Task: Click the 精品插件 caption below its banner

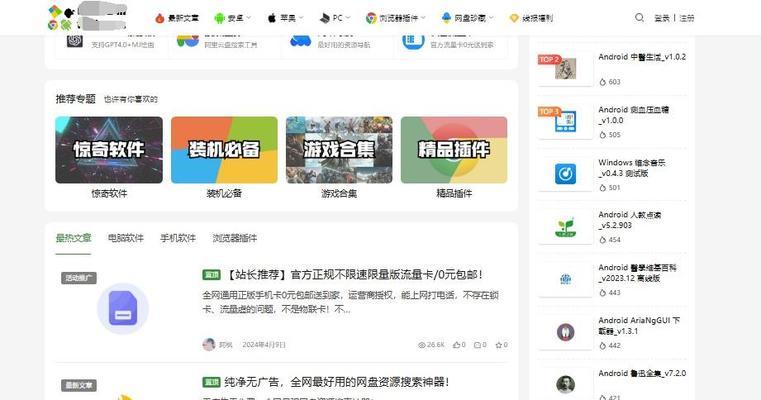Action: click(x=454, y=193)
